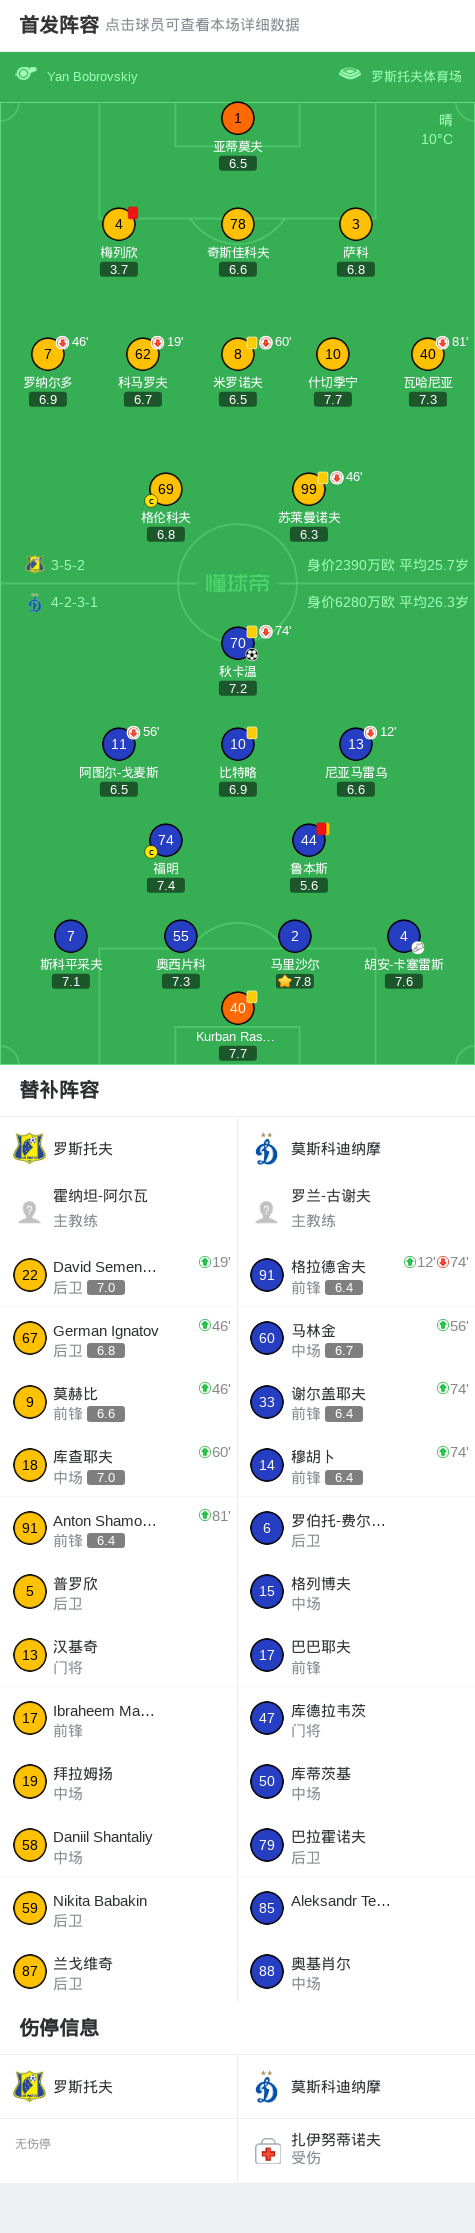This screenshot has width=475, height=2233.
Task: Open scorer 70 秋卡温 player icon
Action: click(x=238, y=643)
